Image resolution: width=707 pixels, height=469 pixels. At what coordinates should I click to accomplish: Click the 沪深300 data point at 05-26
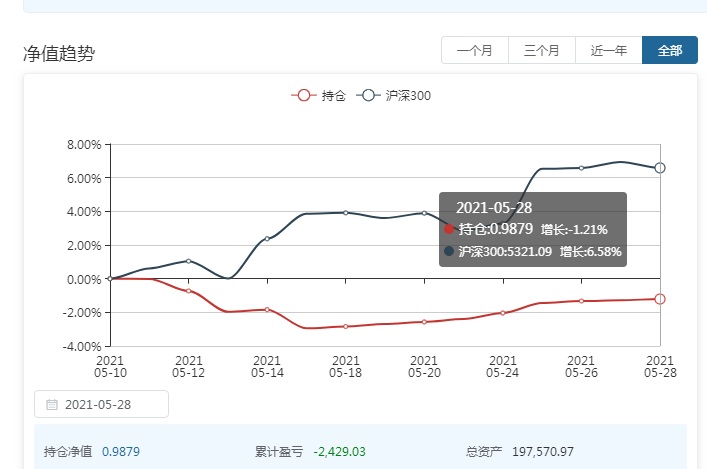pos(581,168)
